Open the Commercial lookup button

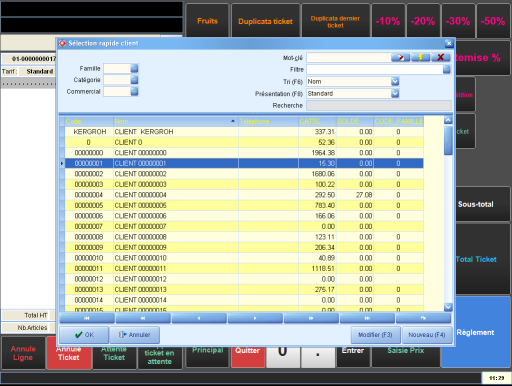134,92
